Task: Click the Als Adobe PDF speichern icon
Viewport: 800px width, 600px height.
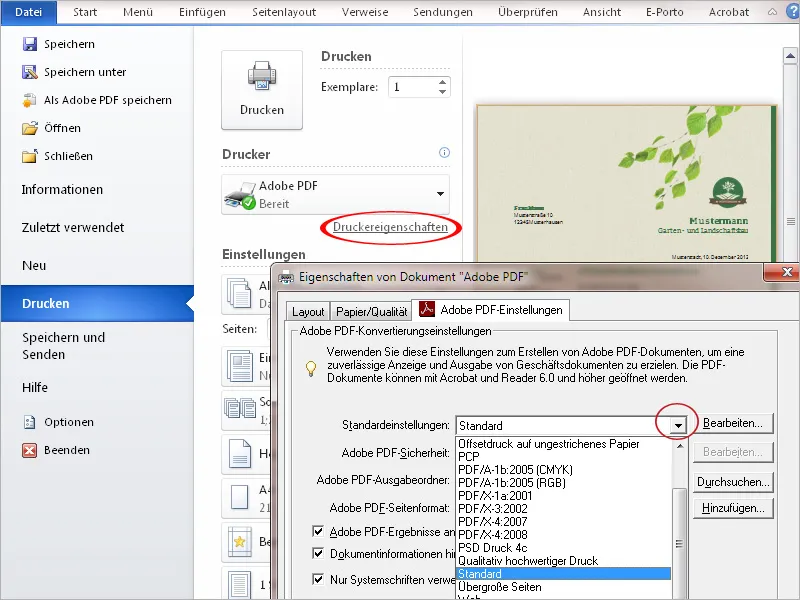Action: pos(30,100)
